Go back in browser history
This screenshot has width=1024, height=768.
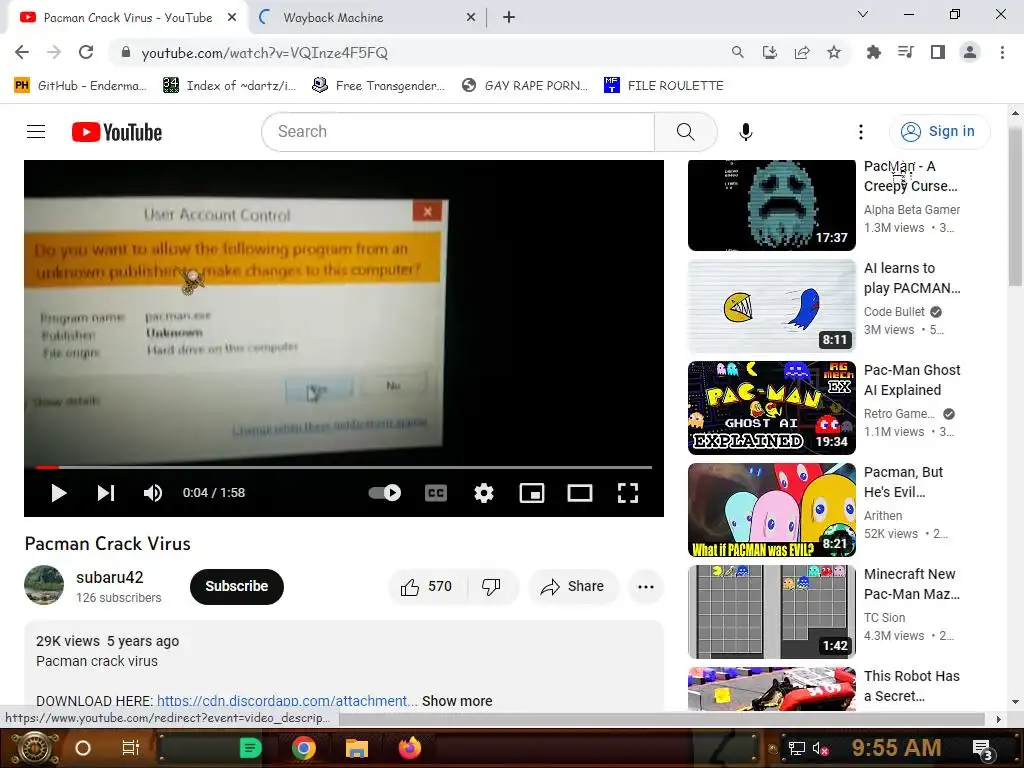[x=22, y=52]
